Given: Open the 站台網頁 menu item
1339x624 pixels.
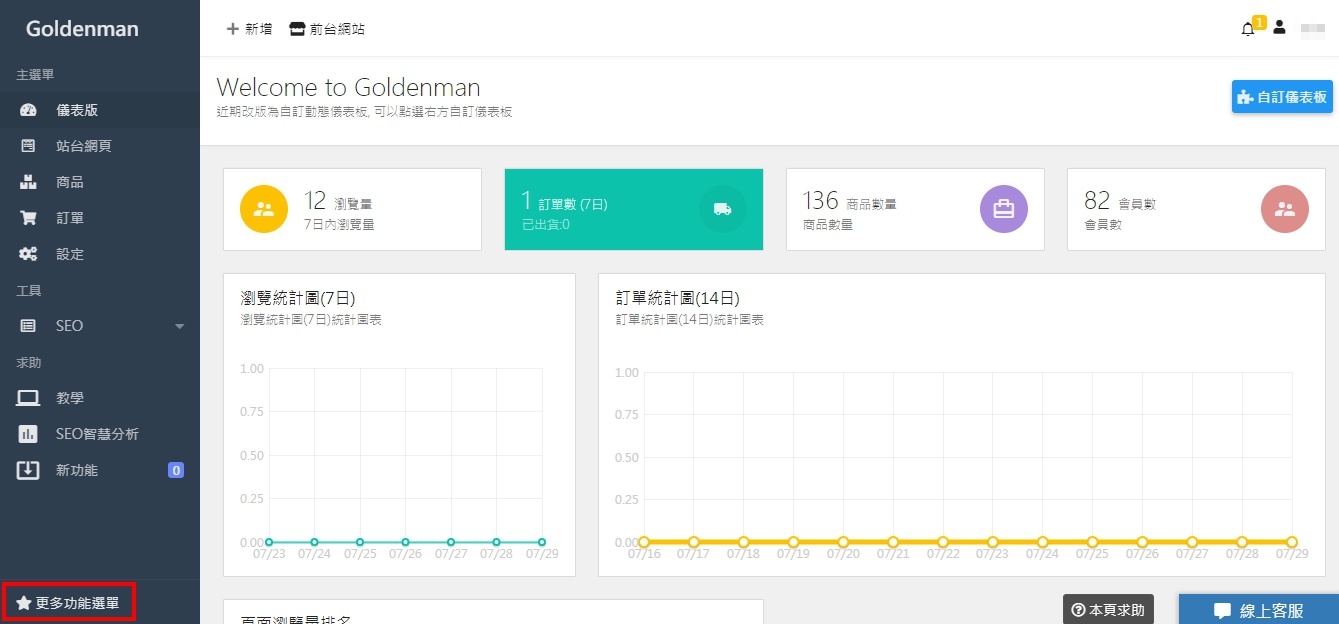Looking at the screenshot, I should (x=100, y=146).
